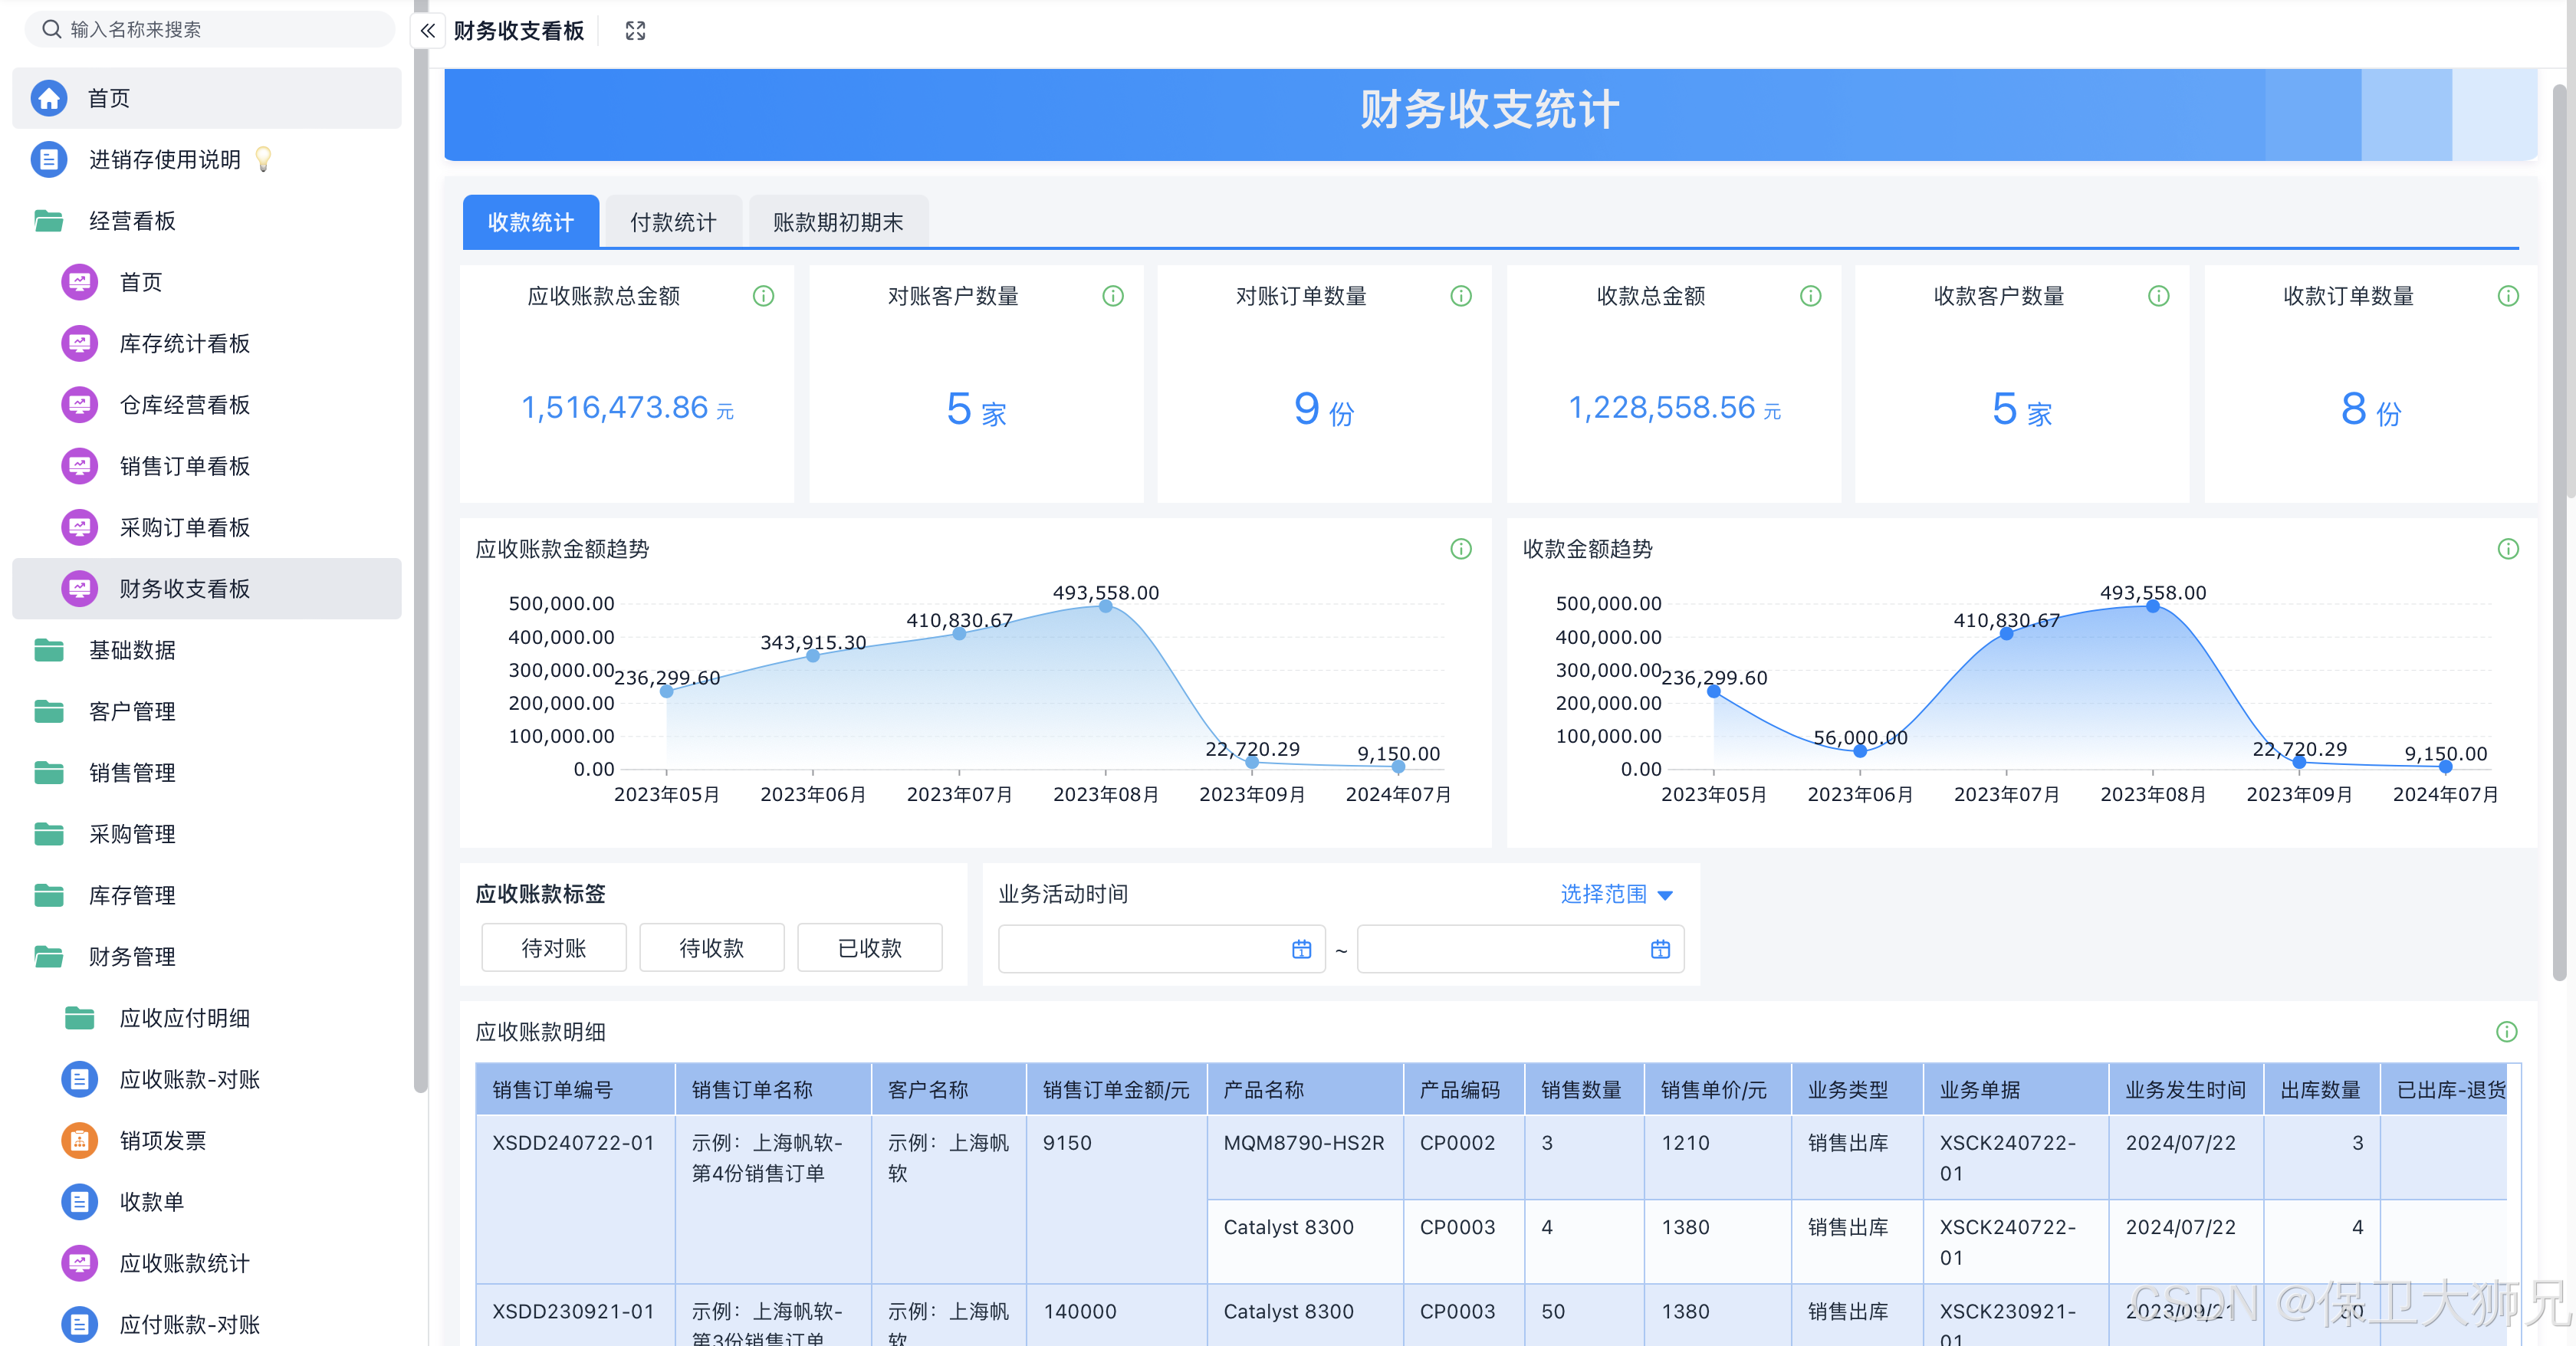Toggle the 待收款 tag filter
Screen dimensions: 2576x1346
(x=711, y=948)
